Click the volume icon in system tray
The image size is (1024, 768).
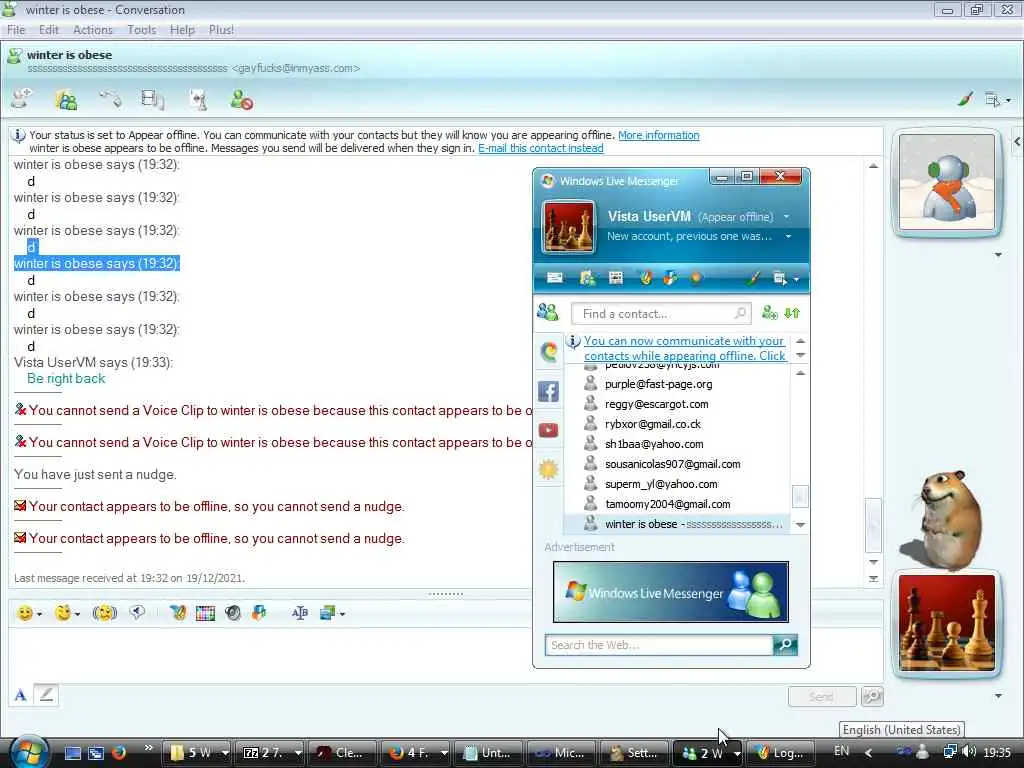pyautogui.click(x=970, y=752)
